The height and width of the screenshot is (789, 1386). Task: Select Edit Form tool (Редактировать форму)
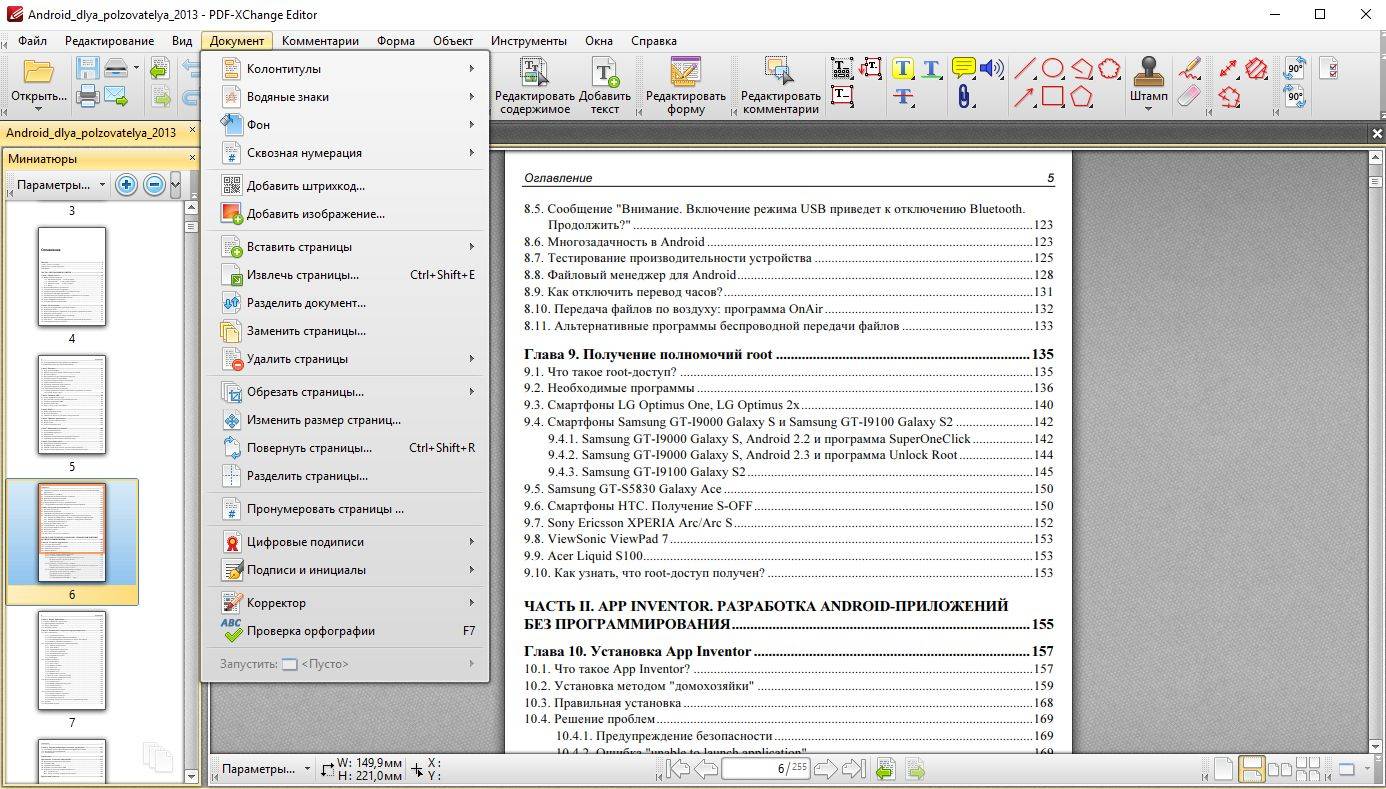686,85
